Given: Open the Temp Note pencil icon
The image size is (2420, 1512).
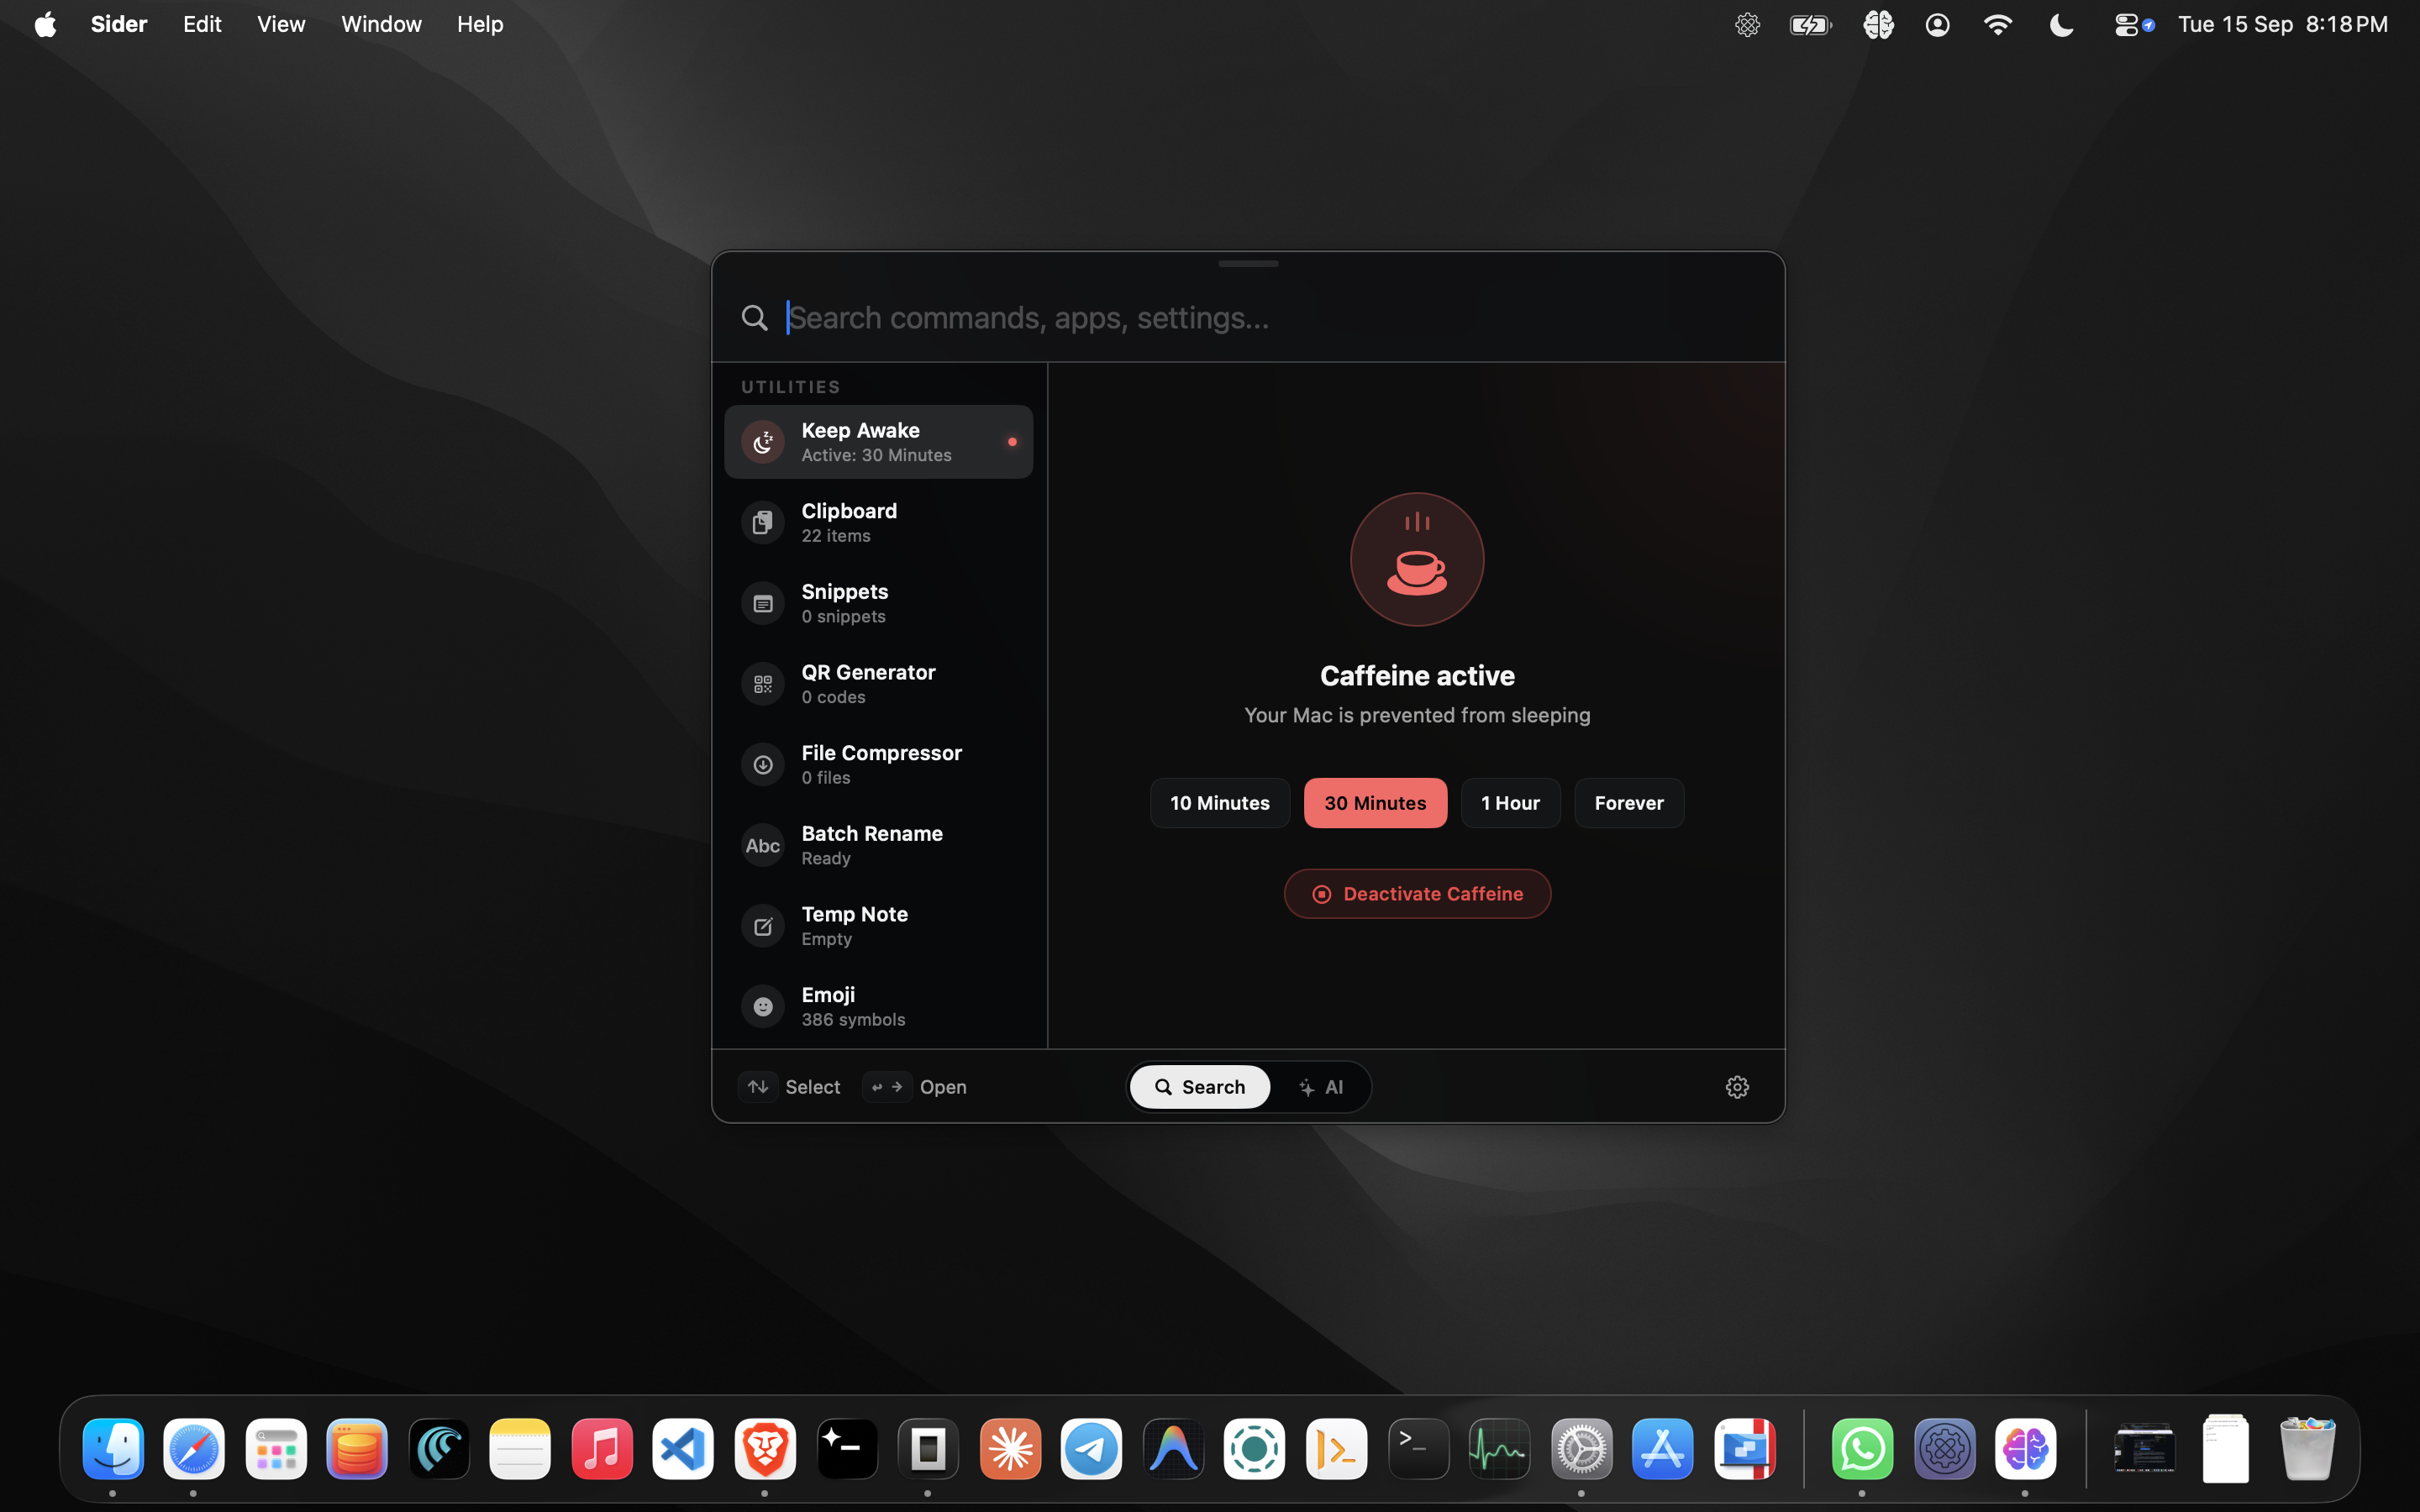Looking at the screenshot, I should [x=763, y=926].
